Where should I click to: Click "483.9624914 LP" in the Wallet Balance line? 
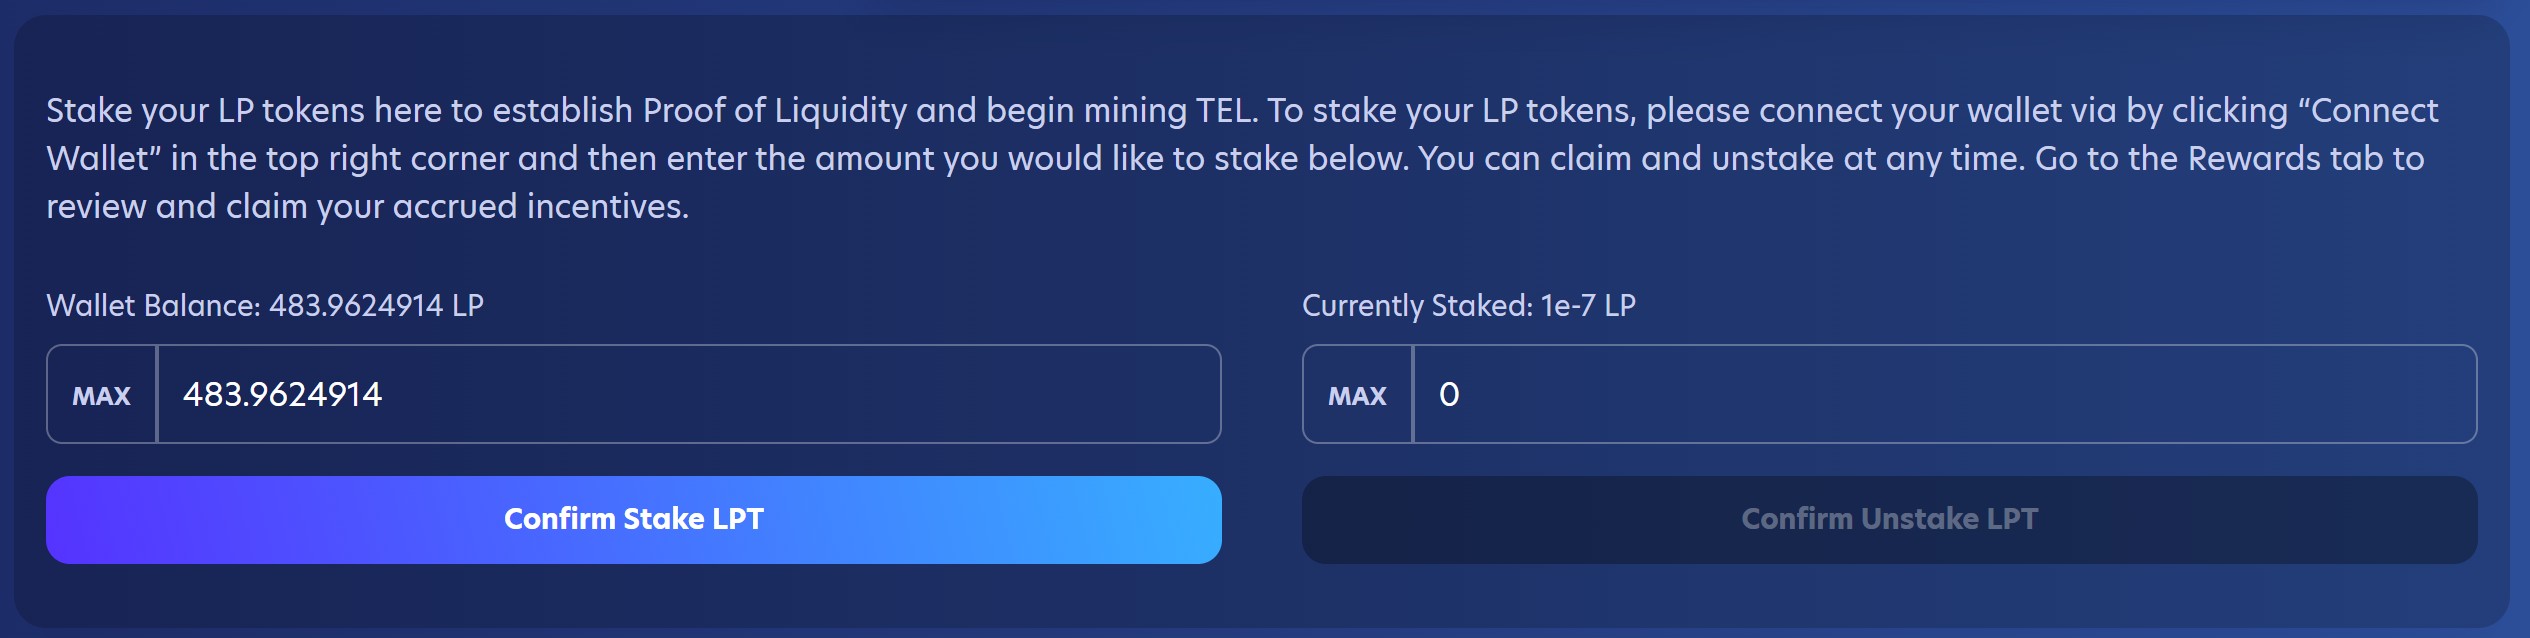[376, 306]
